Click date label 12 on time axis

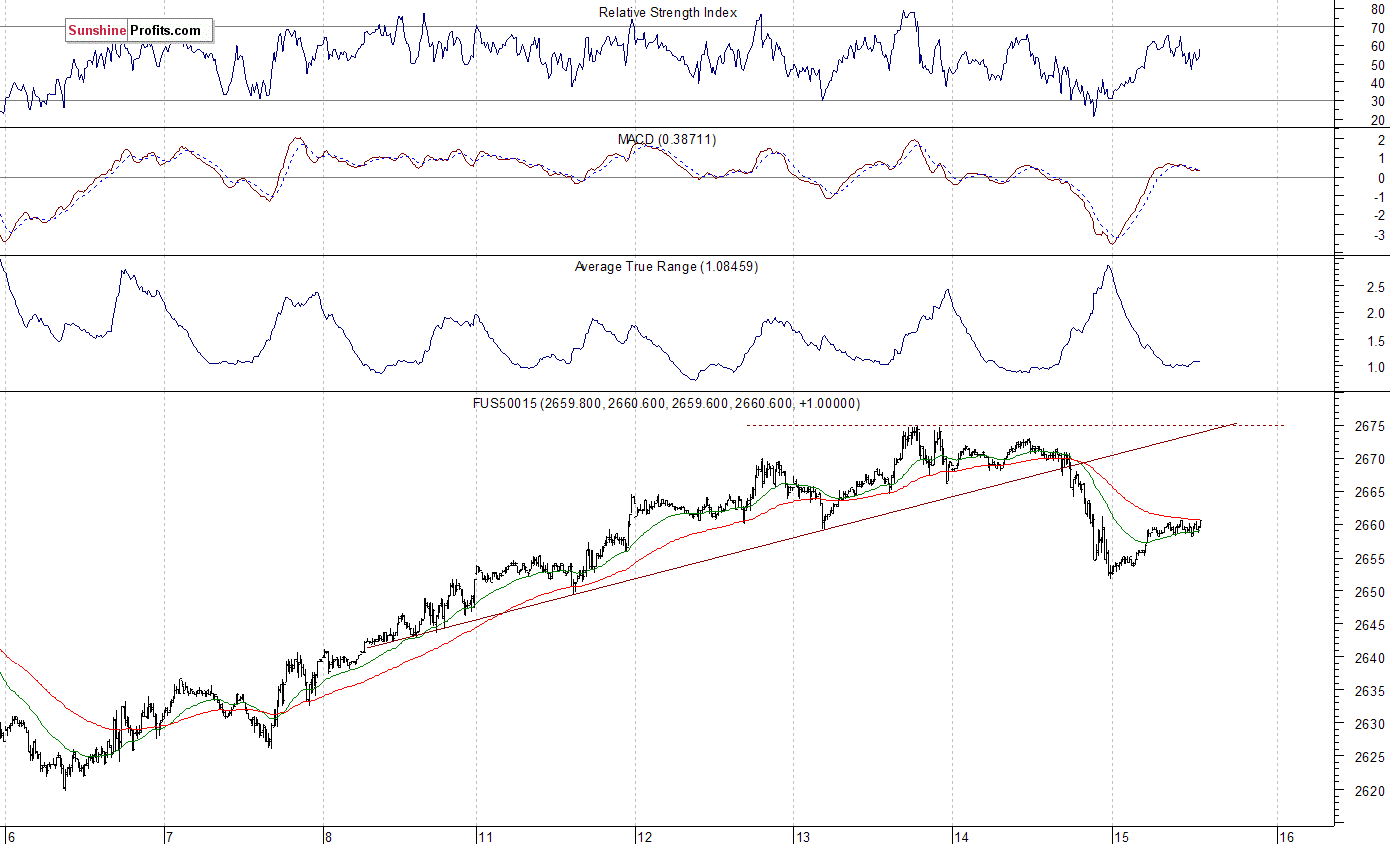644,836
